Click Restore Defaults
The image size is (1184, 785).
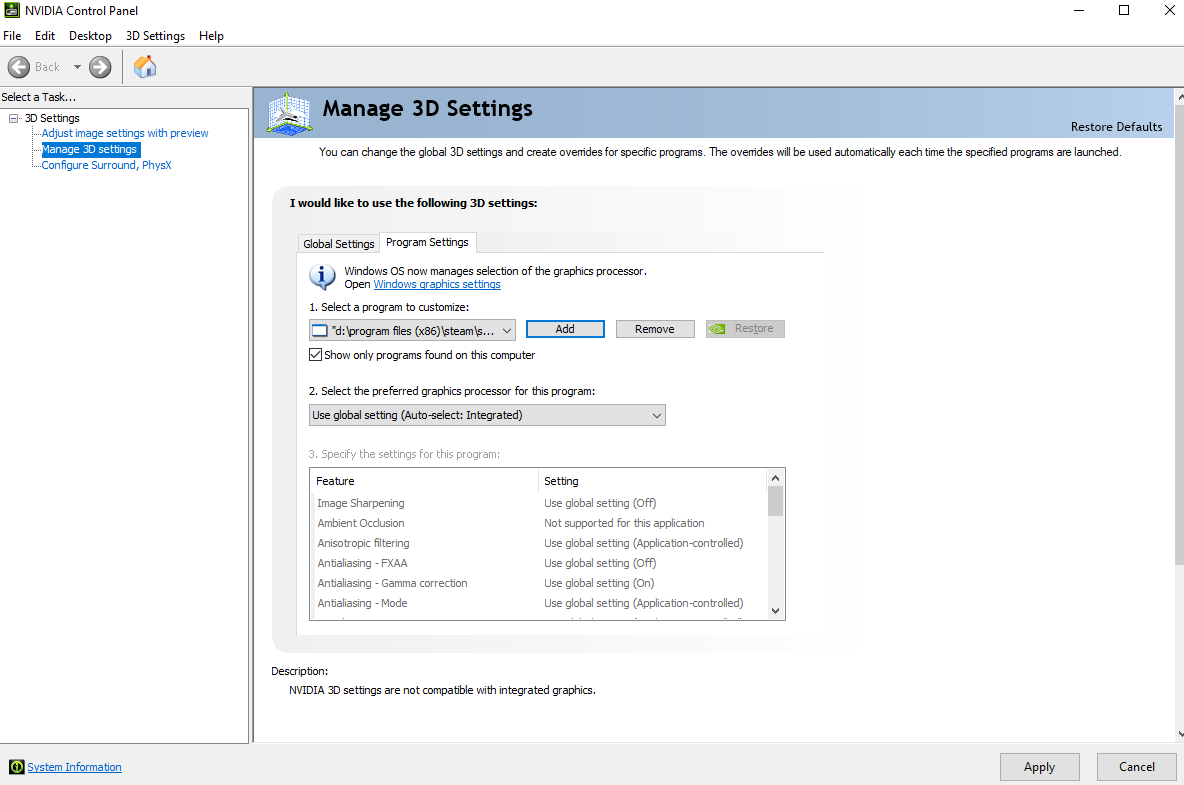(x=1116, y=127)
